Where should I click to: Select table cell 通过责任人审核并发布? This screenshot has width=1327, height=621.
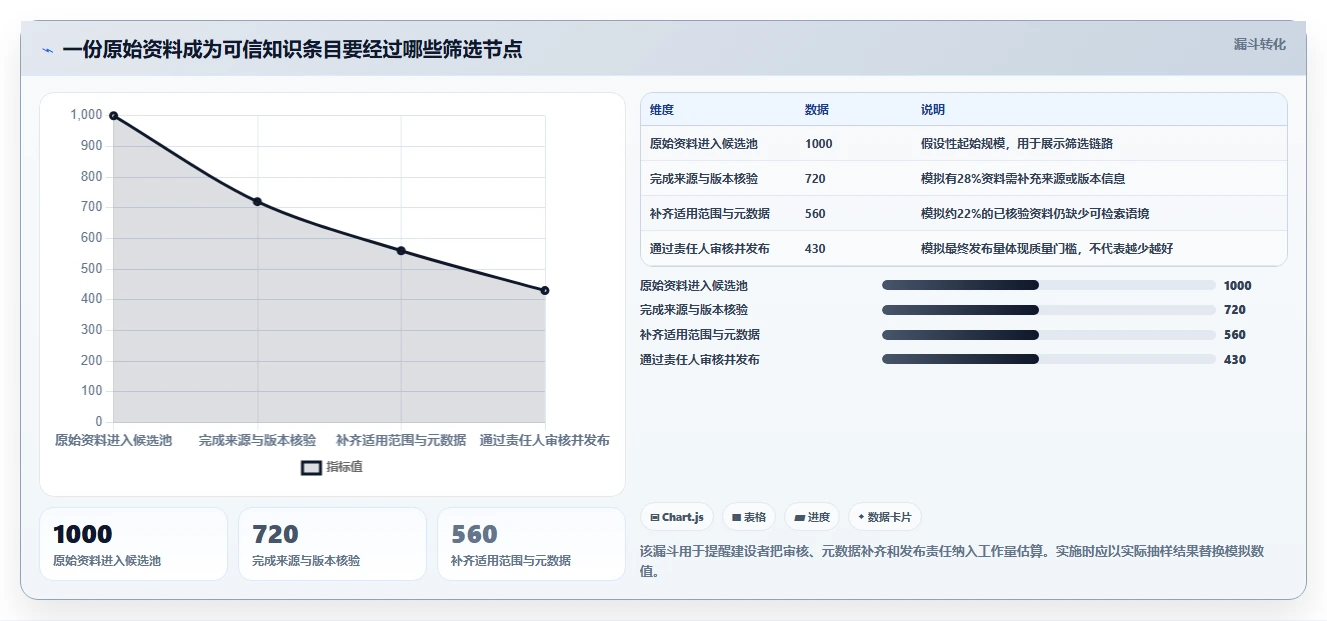pos(709,248)
